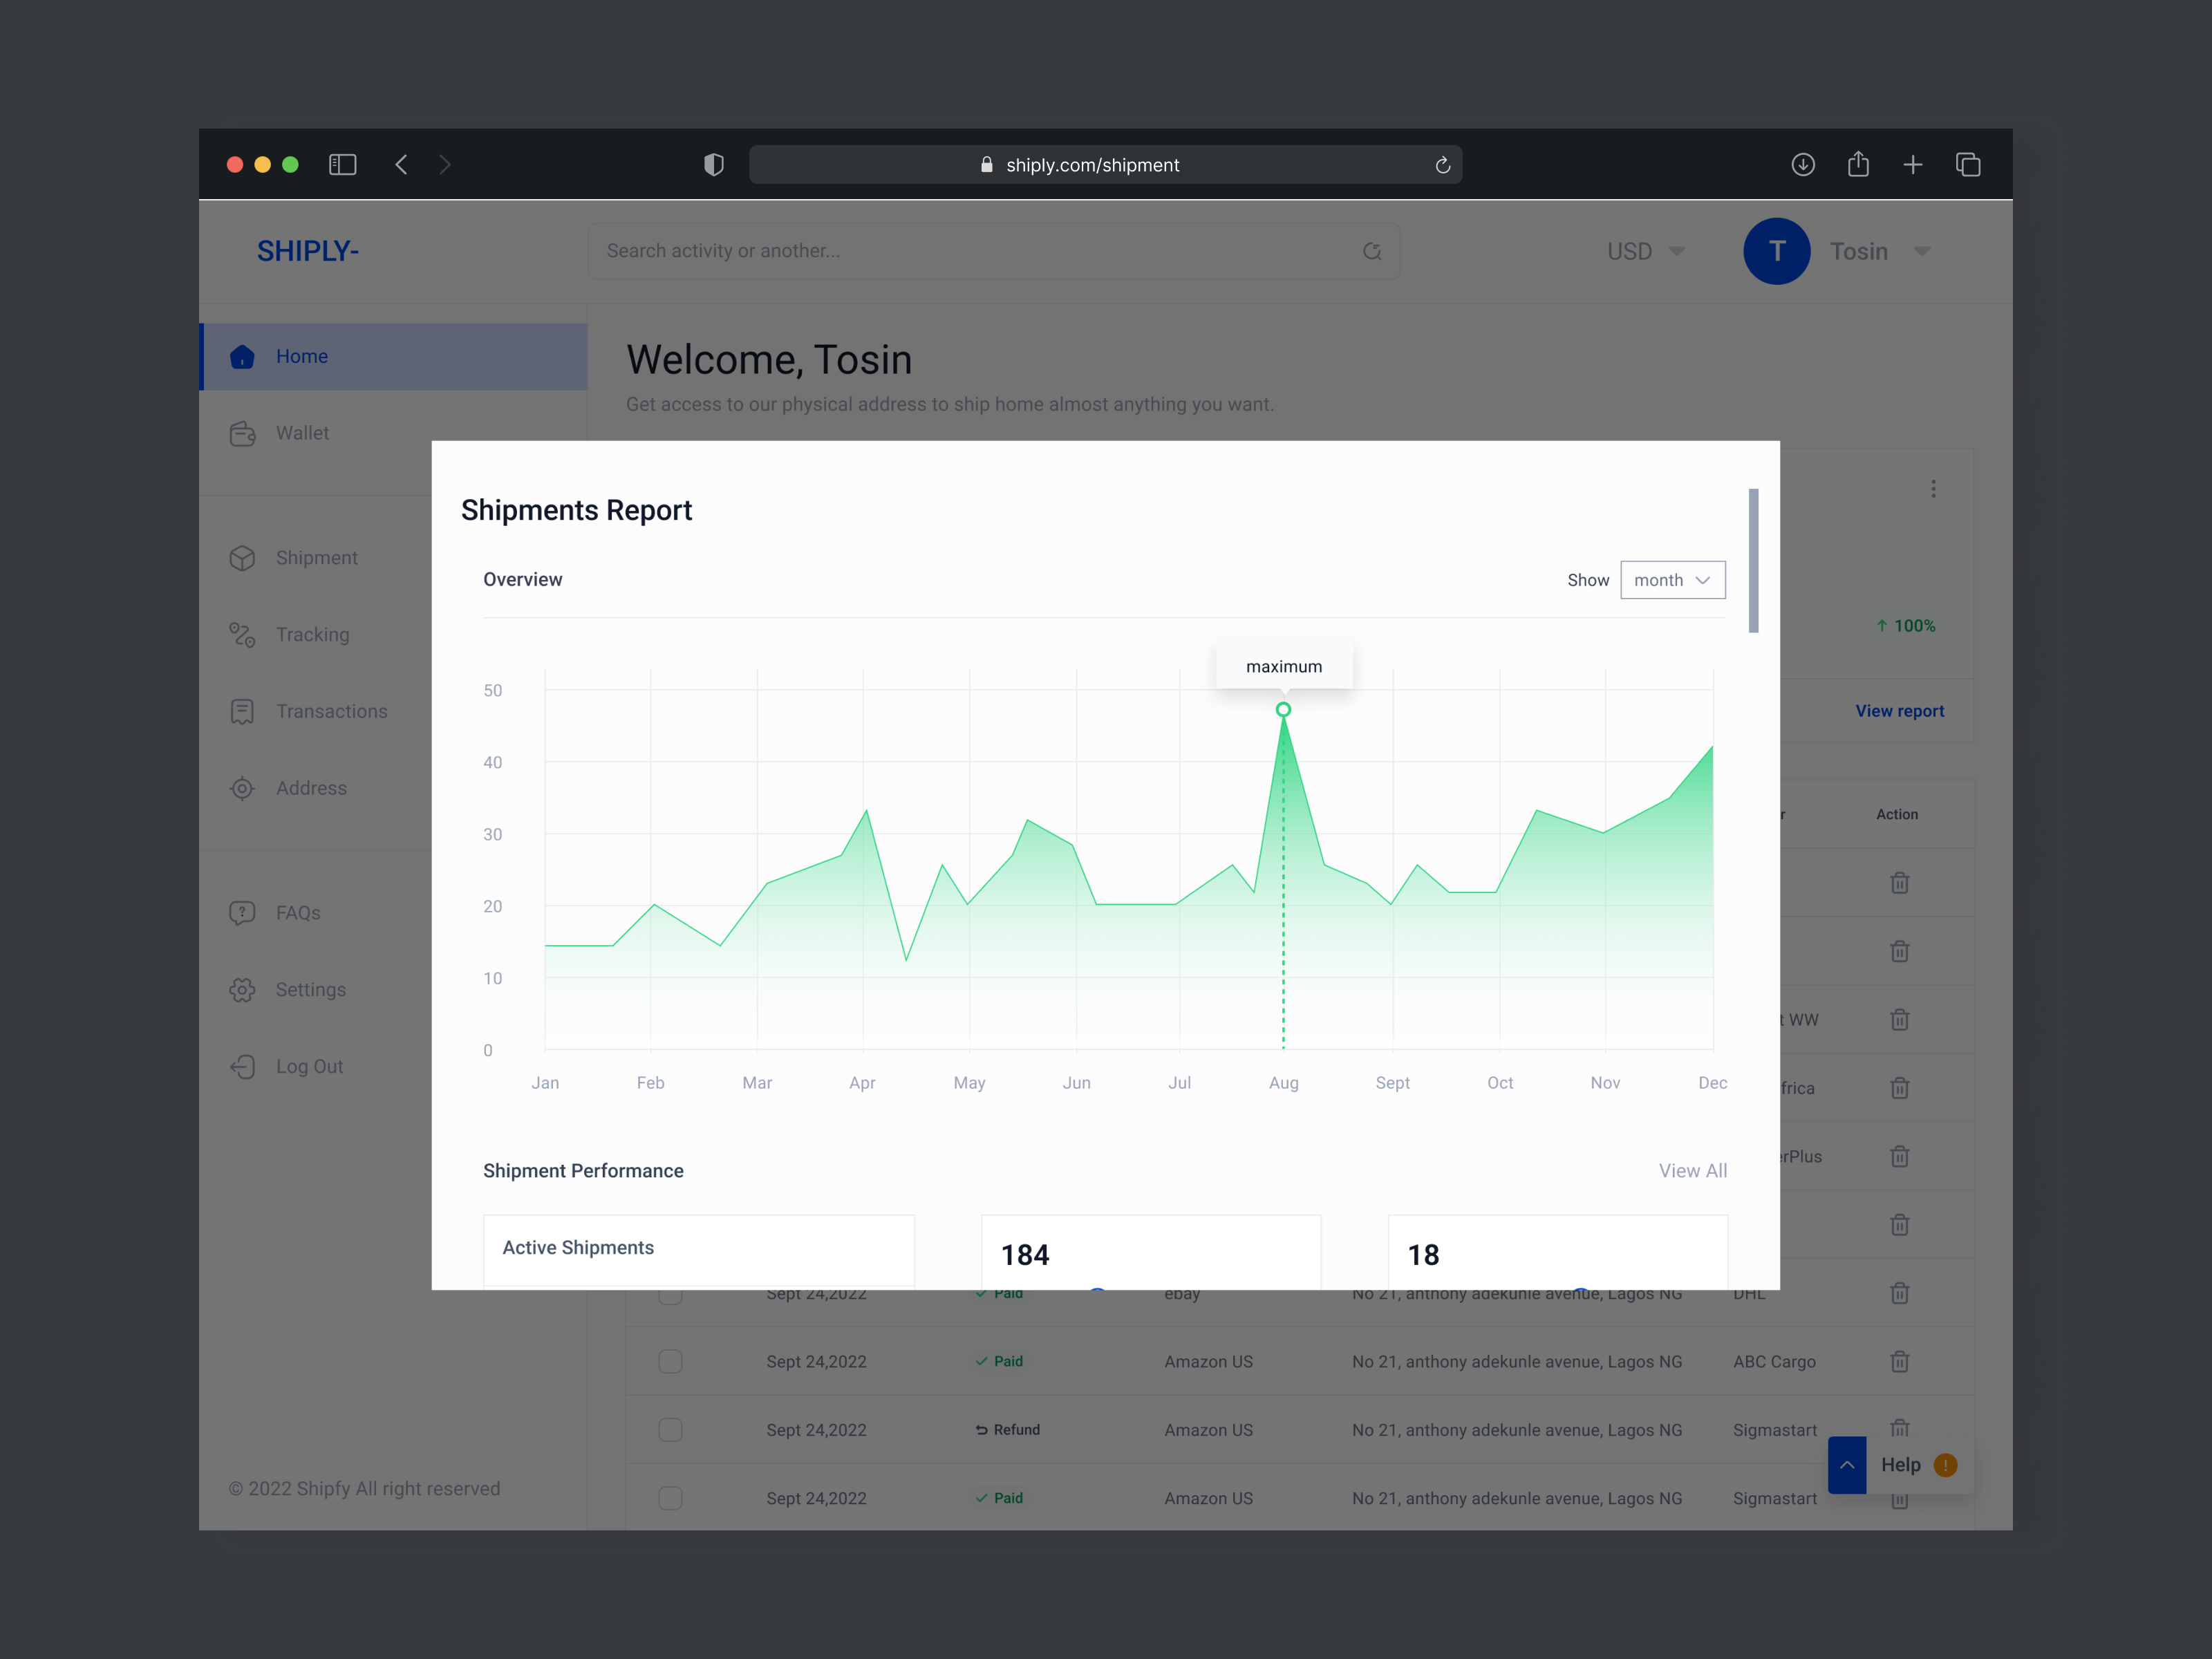Click View All under Shipment Performance
This screenshot has width=2212, height=1659.
1692,1170
